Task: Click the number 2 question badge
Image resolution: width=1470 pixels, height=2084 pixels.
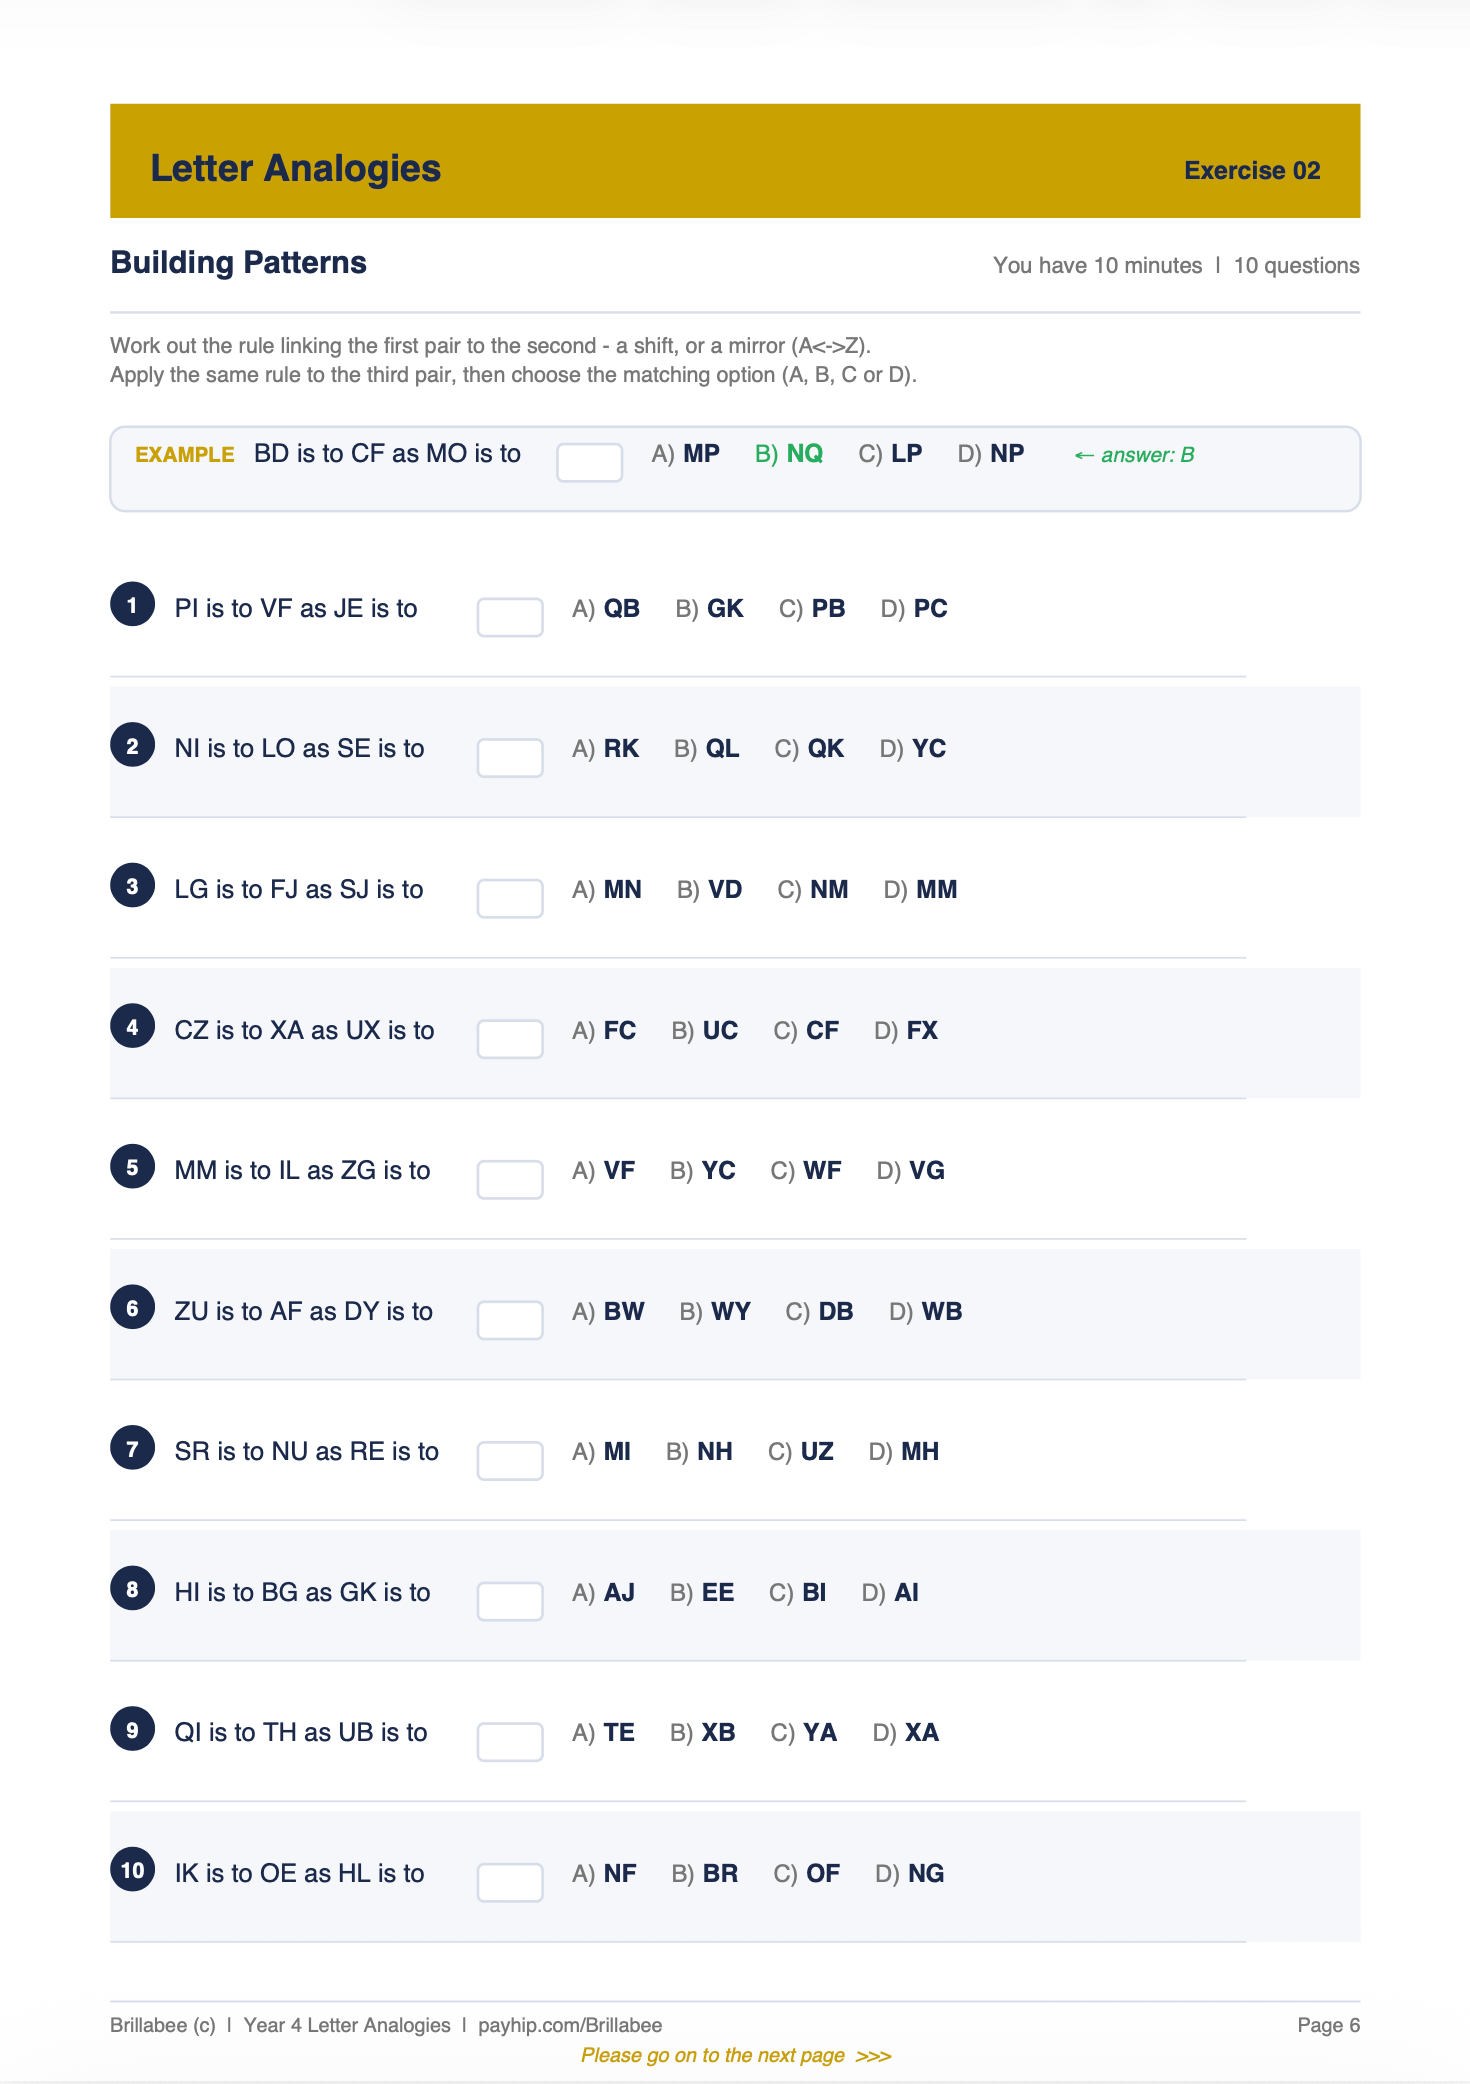Action: pos(132,745)
